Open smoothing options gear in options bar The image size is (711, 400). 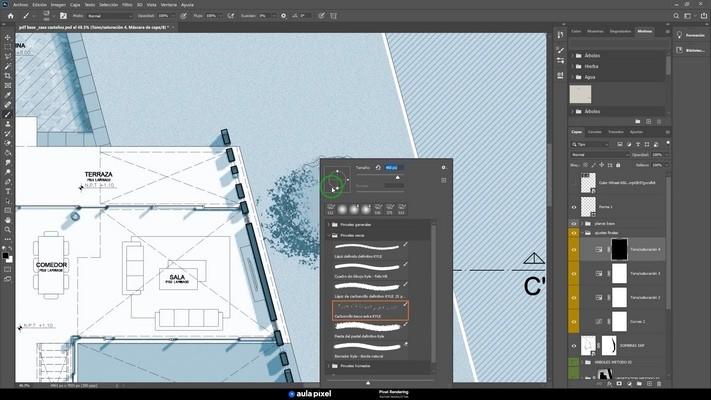coord(283,15)
